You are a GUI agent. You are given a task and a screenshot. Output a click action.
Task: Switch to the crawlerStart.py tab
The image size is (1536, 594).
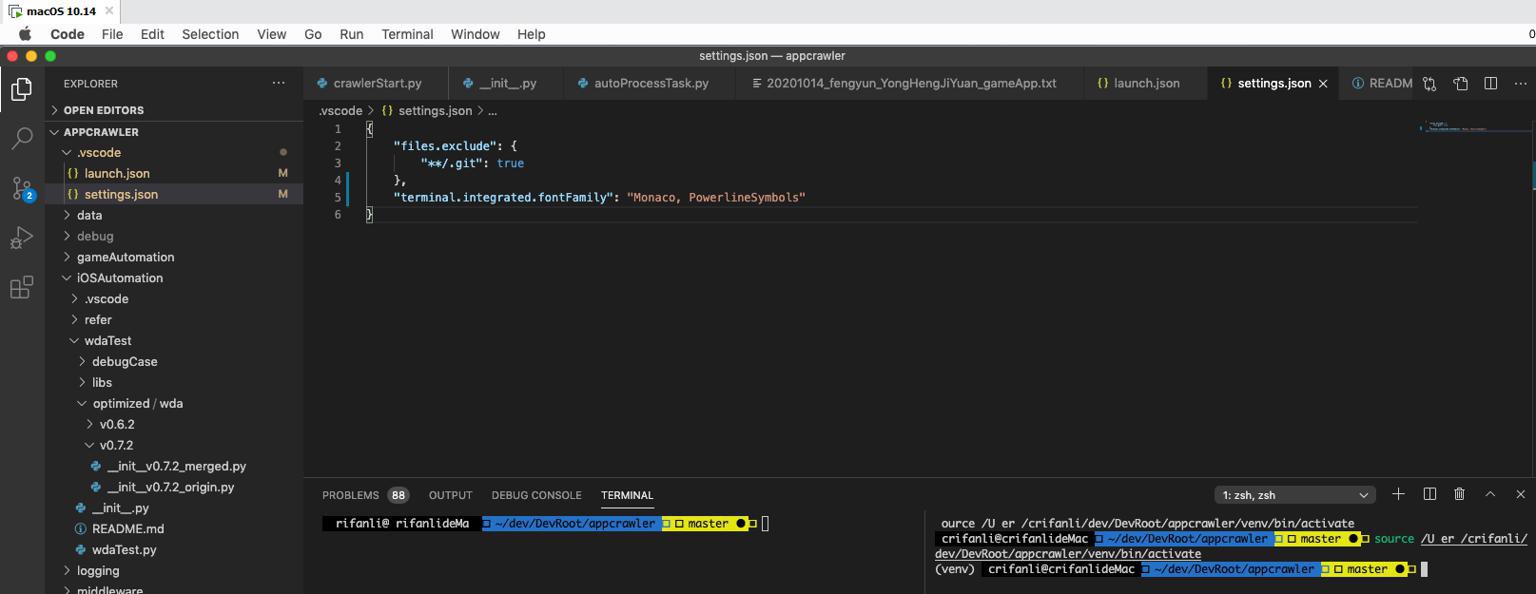pyautogui.click(x=376, y=83)
